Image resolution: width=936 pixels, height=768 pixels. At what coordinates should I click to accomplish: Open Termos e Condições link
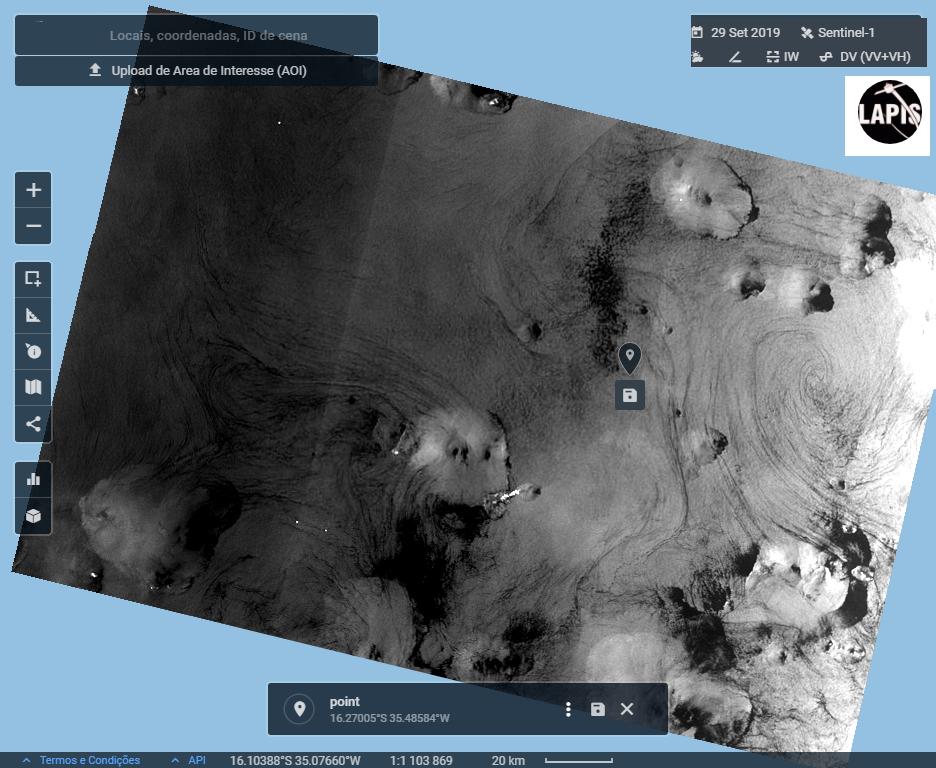click(x=89, y=760)
